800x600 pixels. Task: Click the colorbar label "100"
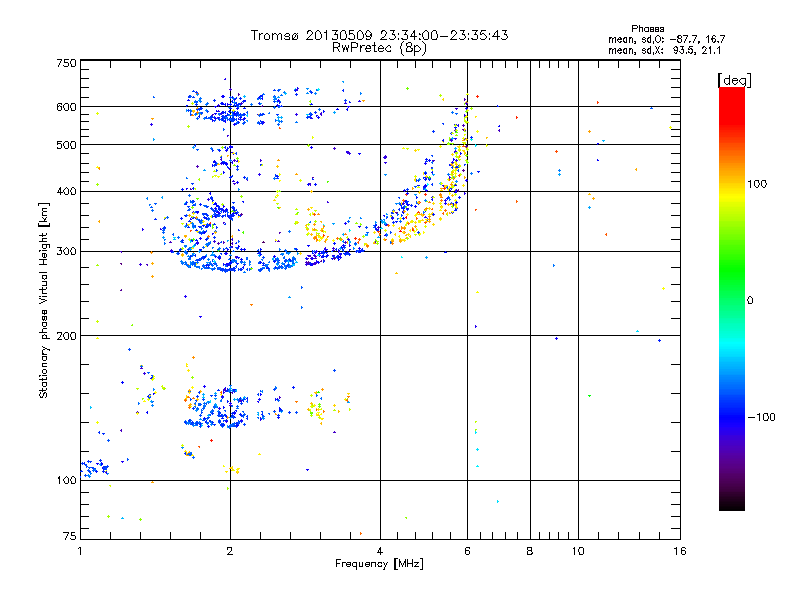[757, 184]
